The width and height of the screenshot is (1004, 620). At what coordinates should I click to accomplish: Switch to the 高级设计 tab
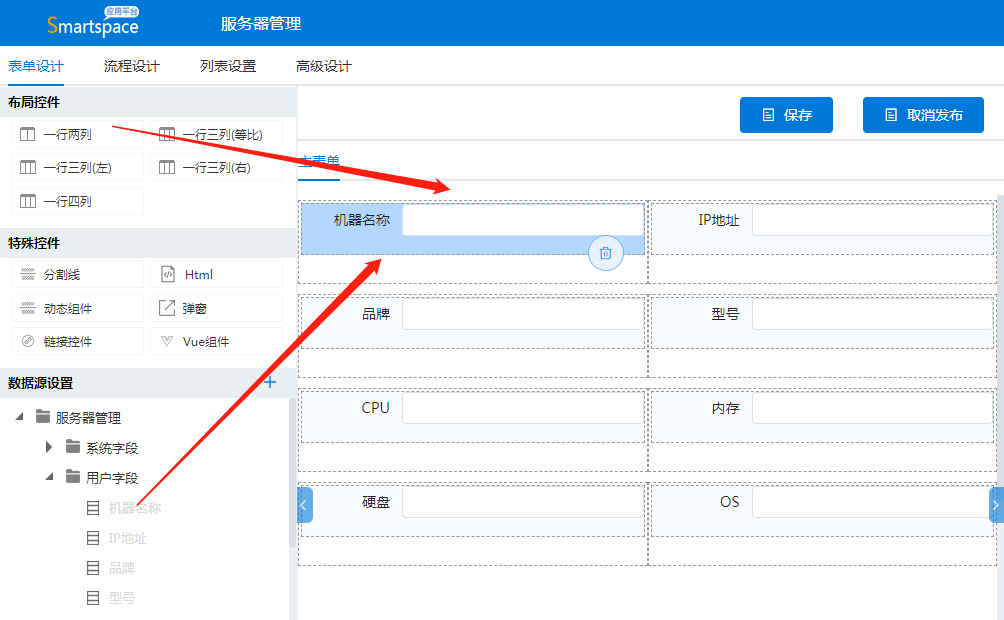click(x=324, y=66)
